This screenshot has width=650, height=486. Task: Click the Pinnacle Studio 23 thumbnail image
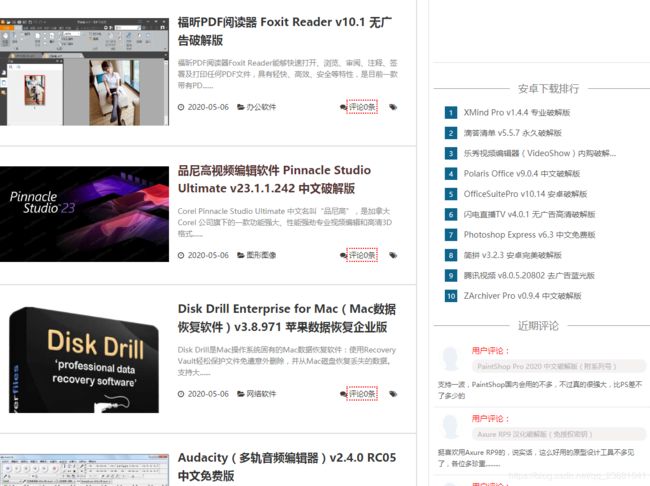(x=85, y=214)
